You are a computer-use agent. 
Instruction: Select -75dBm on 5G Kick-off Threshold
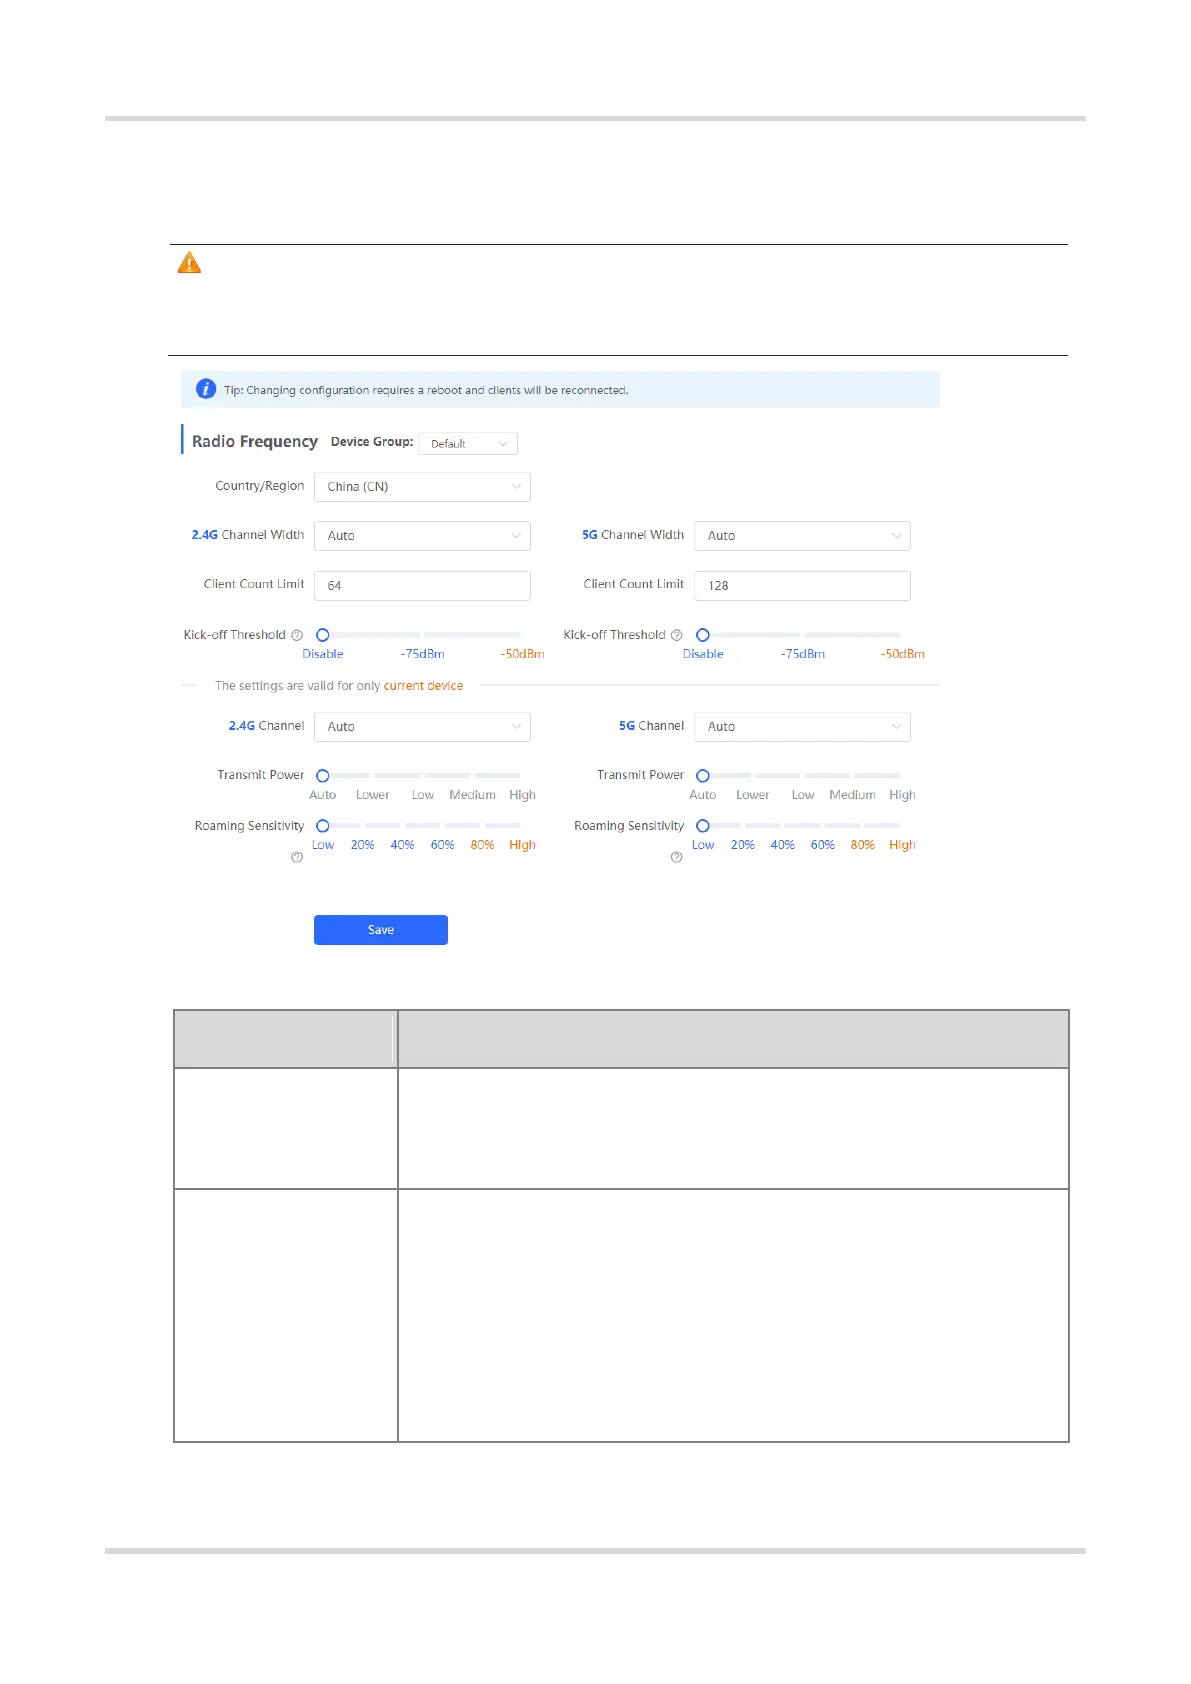tap(803, 654)
